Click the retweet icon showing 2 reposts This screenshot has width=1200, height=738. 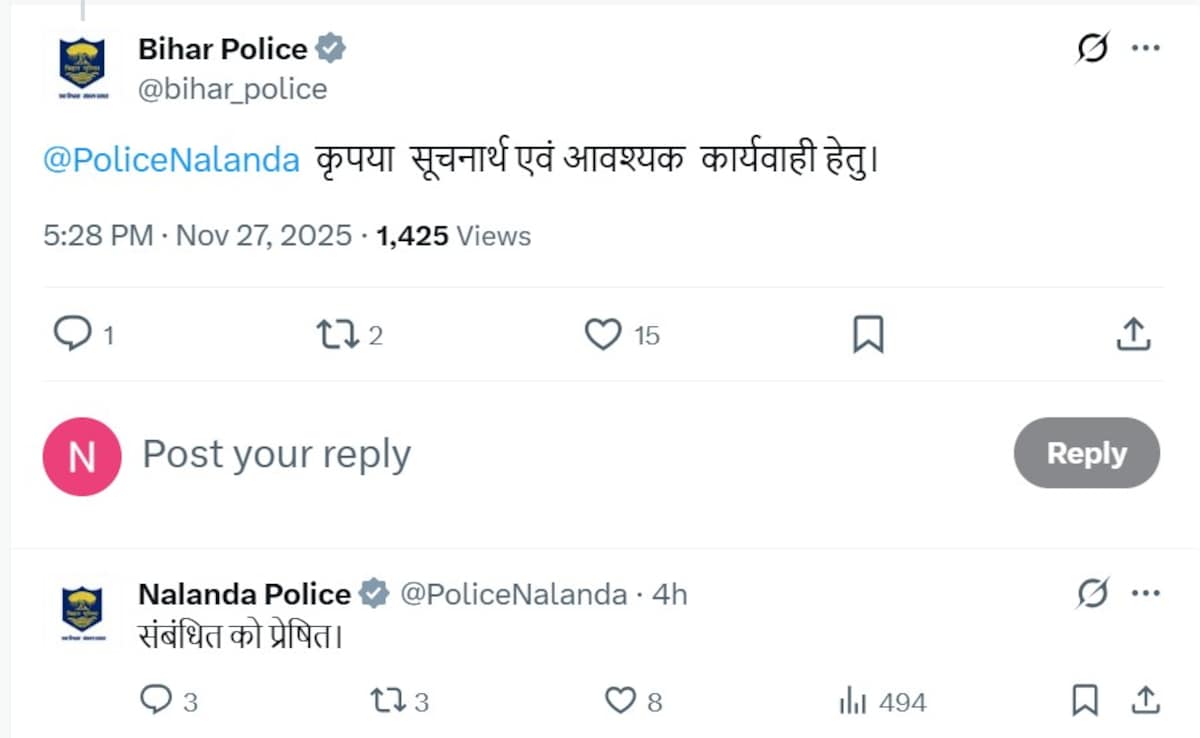335,335
